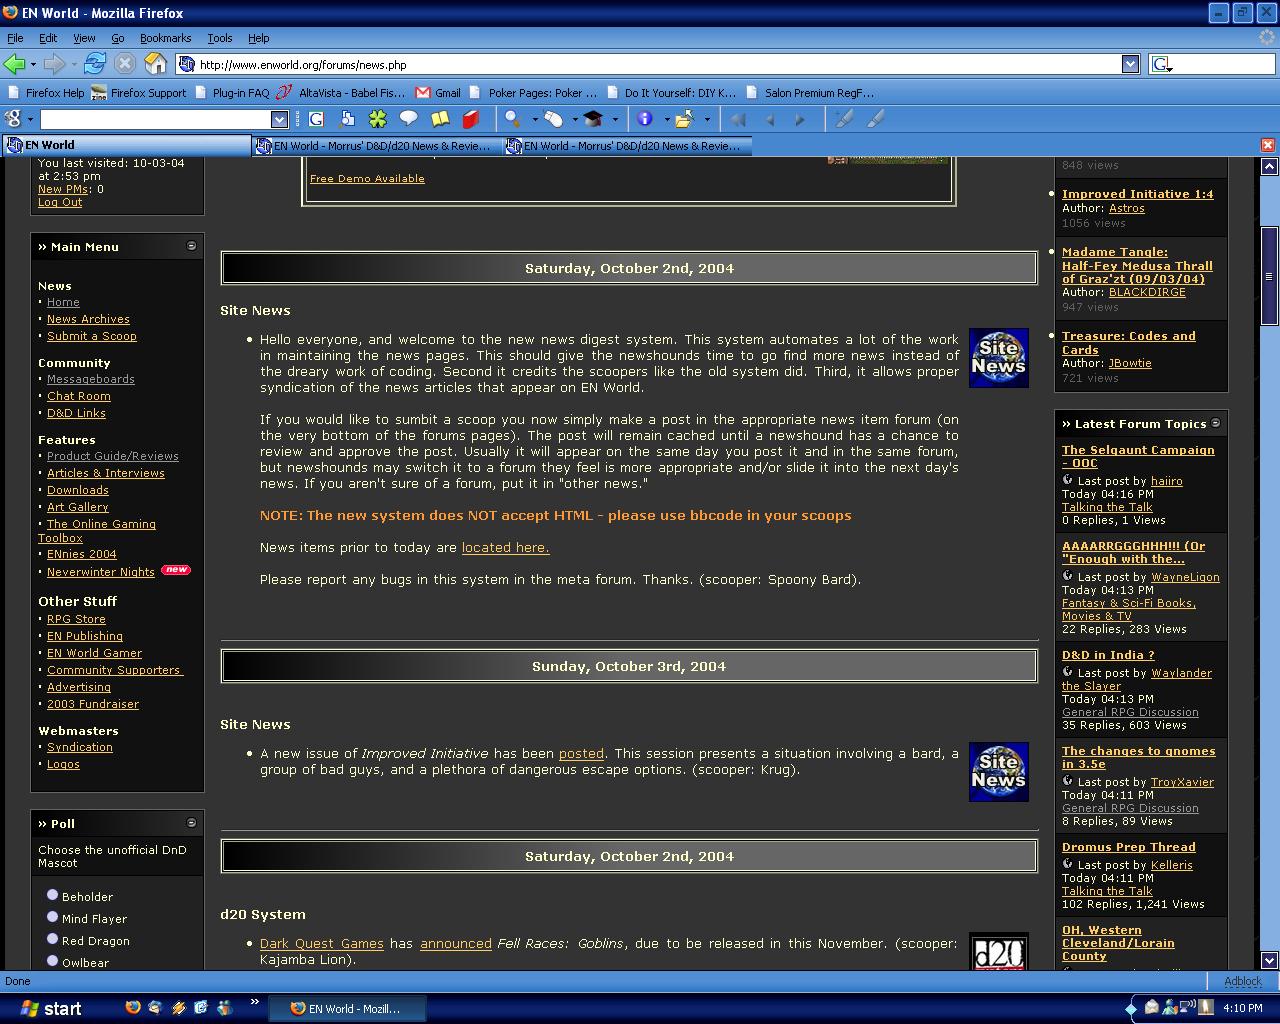Collapse the Latest Forum Topics panel

click(1216, 423)
